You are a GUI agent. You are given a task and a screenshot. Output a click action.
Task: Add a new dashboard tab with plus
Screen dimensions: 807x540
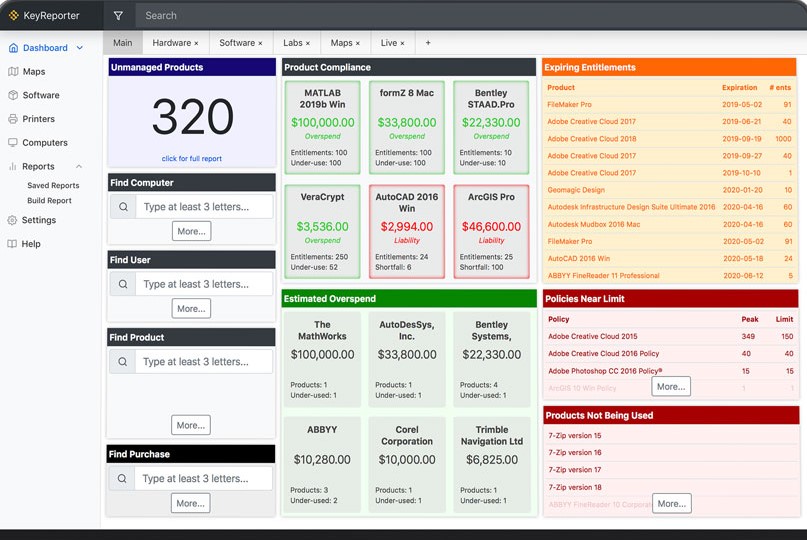[x=428, y=43]
